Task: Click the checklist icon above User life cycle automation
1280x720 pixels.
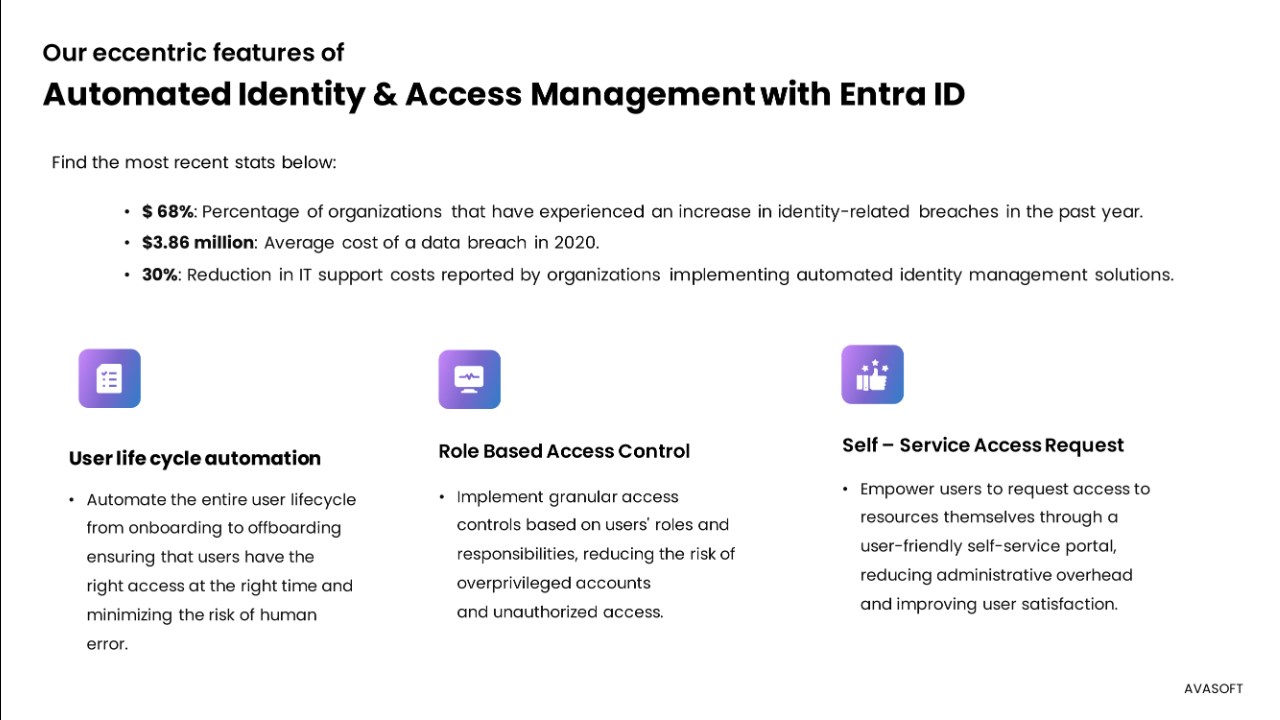Action: tap(109, 378)
